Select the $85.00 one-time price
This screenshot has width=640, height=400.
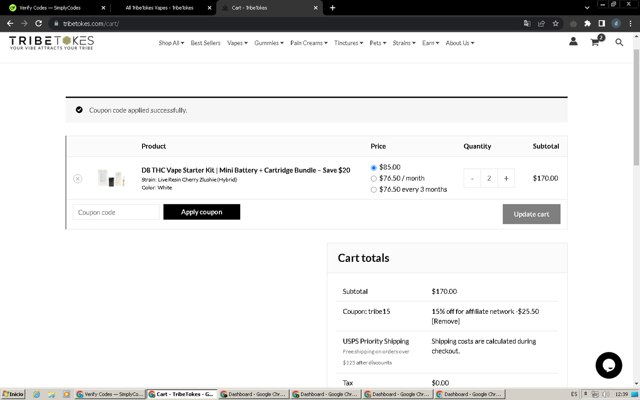tap(373, 168)
